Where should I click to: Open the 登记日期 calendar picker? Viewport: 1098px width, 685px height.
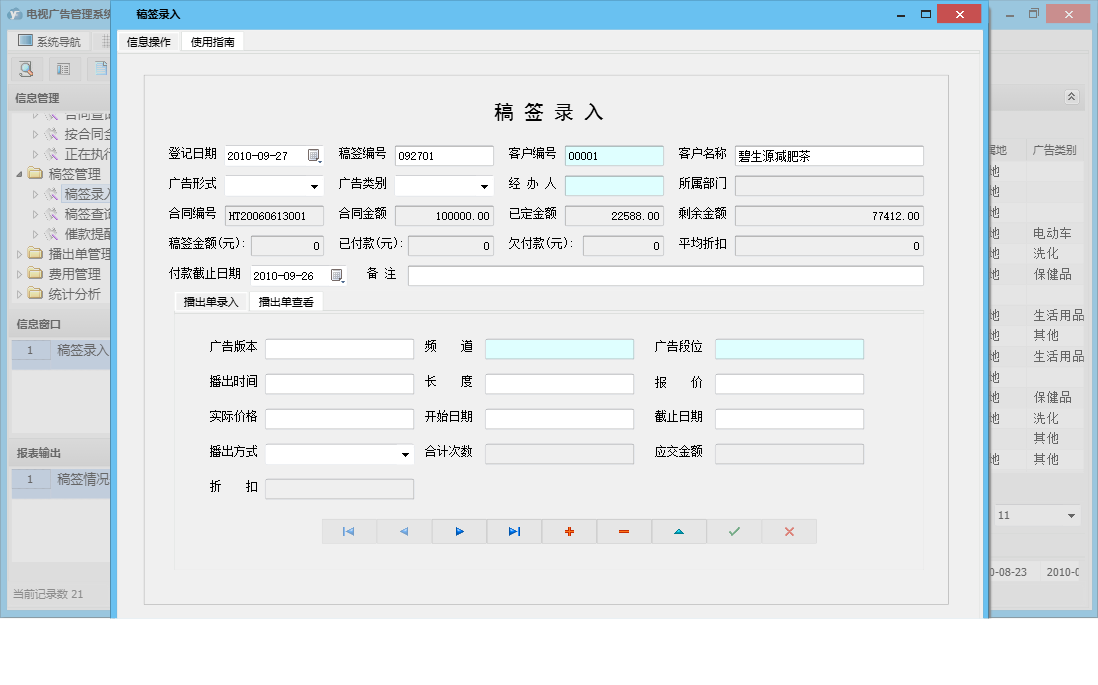tap(311, 154)
